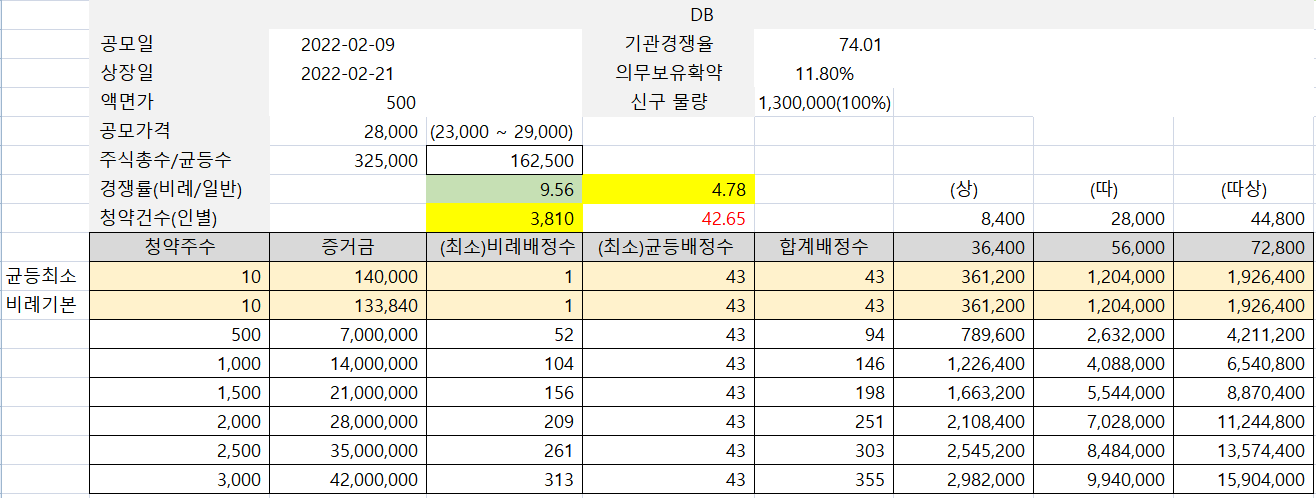
Task: Select the 133,840 deposit cell
Action: pyautogui.click(x=347, y=306)
